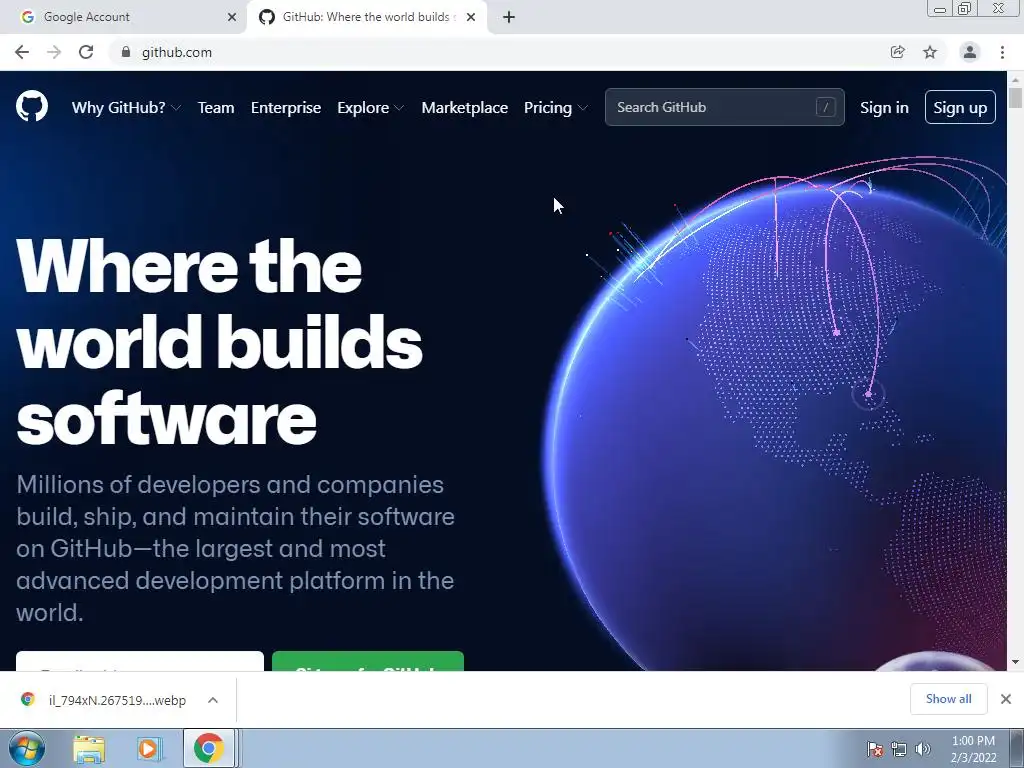Close the GitHub tab
Screen dimensions: 1024x768
pyautogui.click(x=471, y=17)
